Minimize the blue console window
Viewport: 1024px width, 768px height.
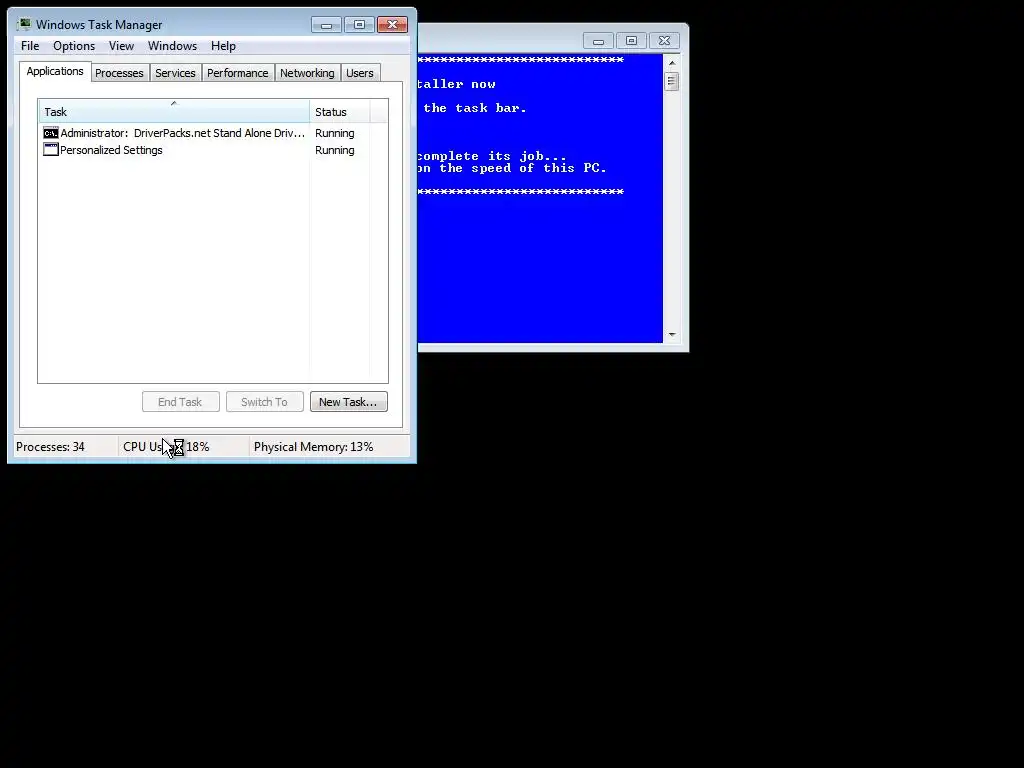pyautogui.click(x=598, y=40)
